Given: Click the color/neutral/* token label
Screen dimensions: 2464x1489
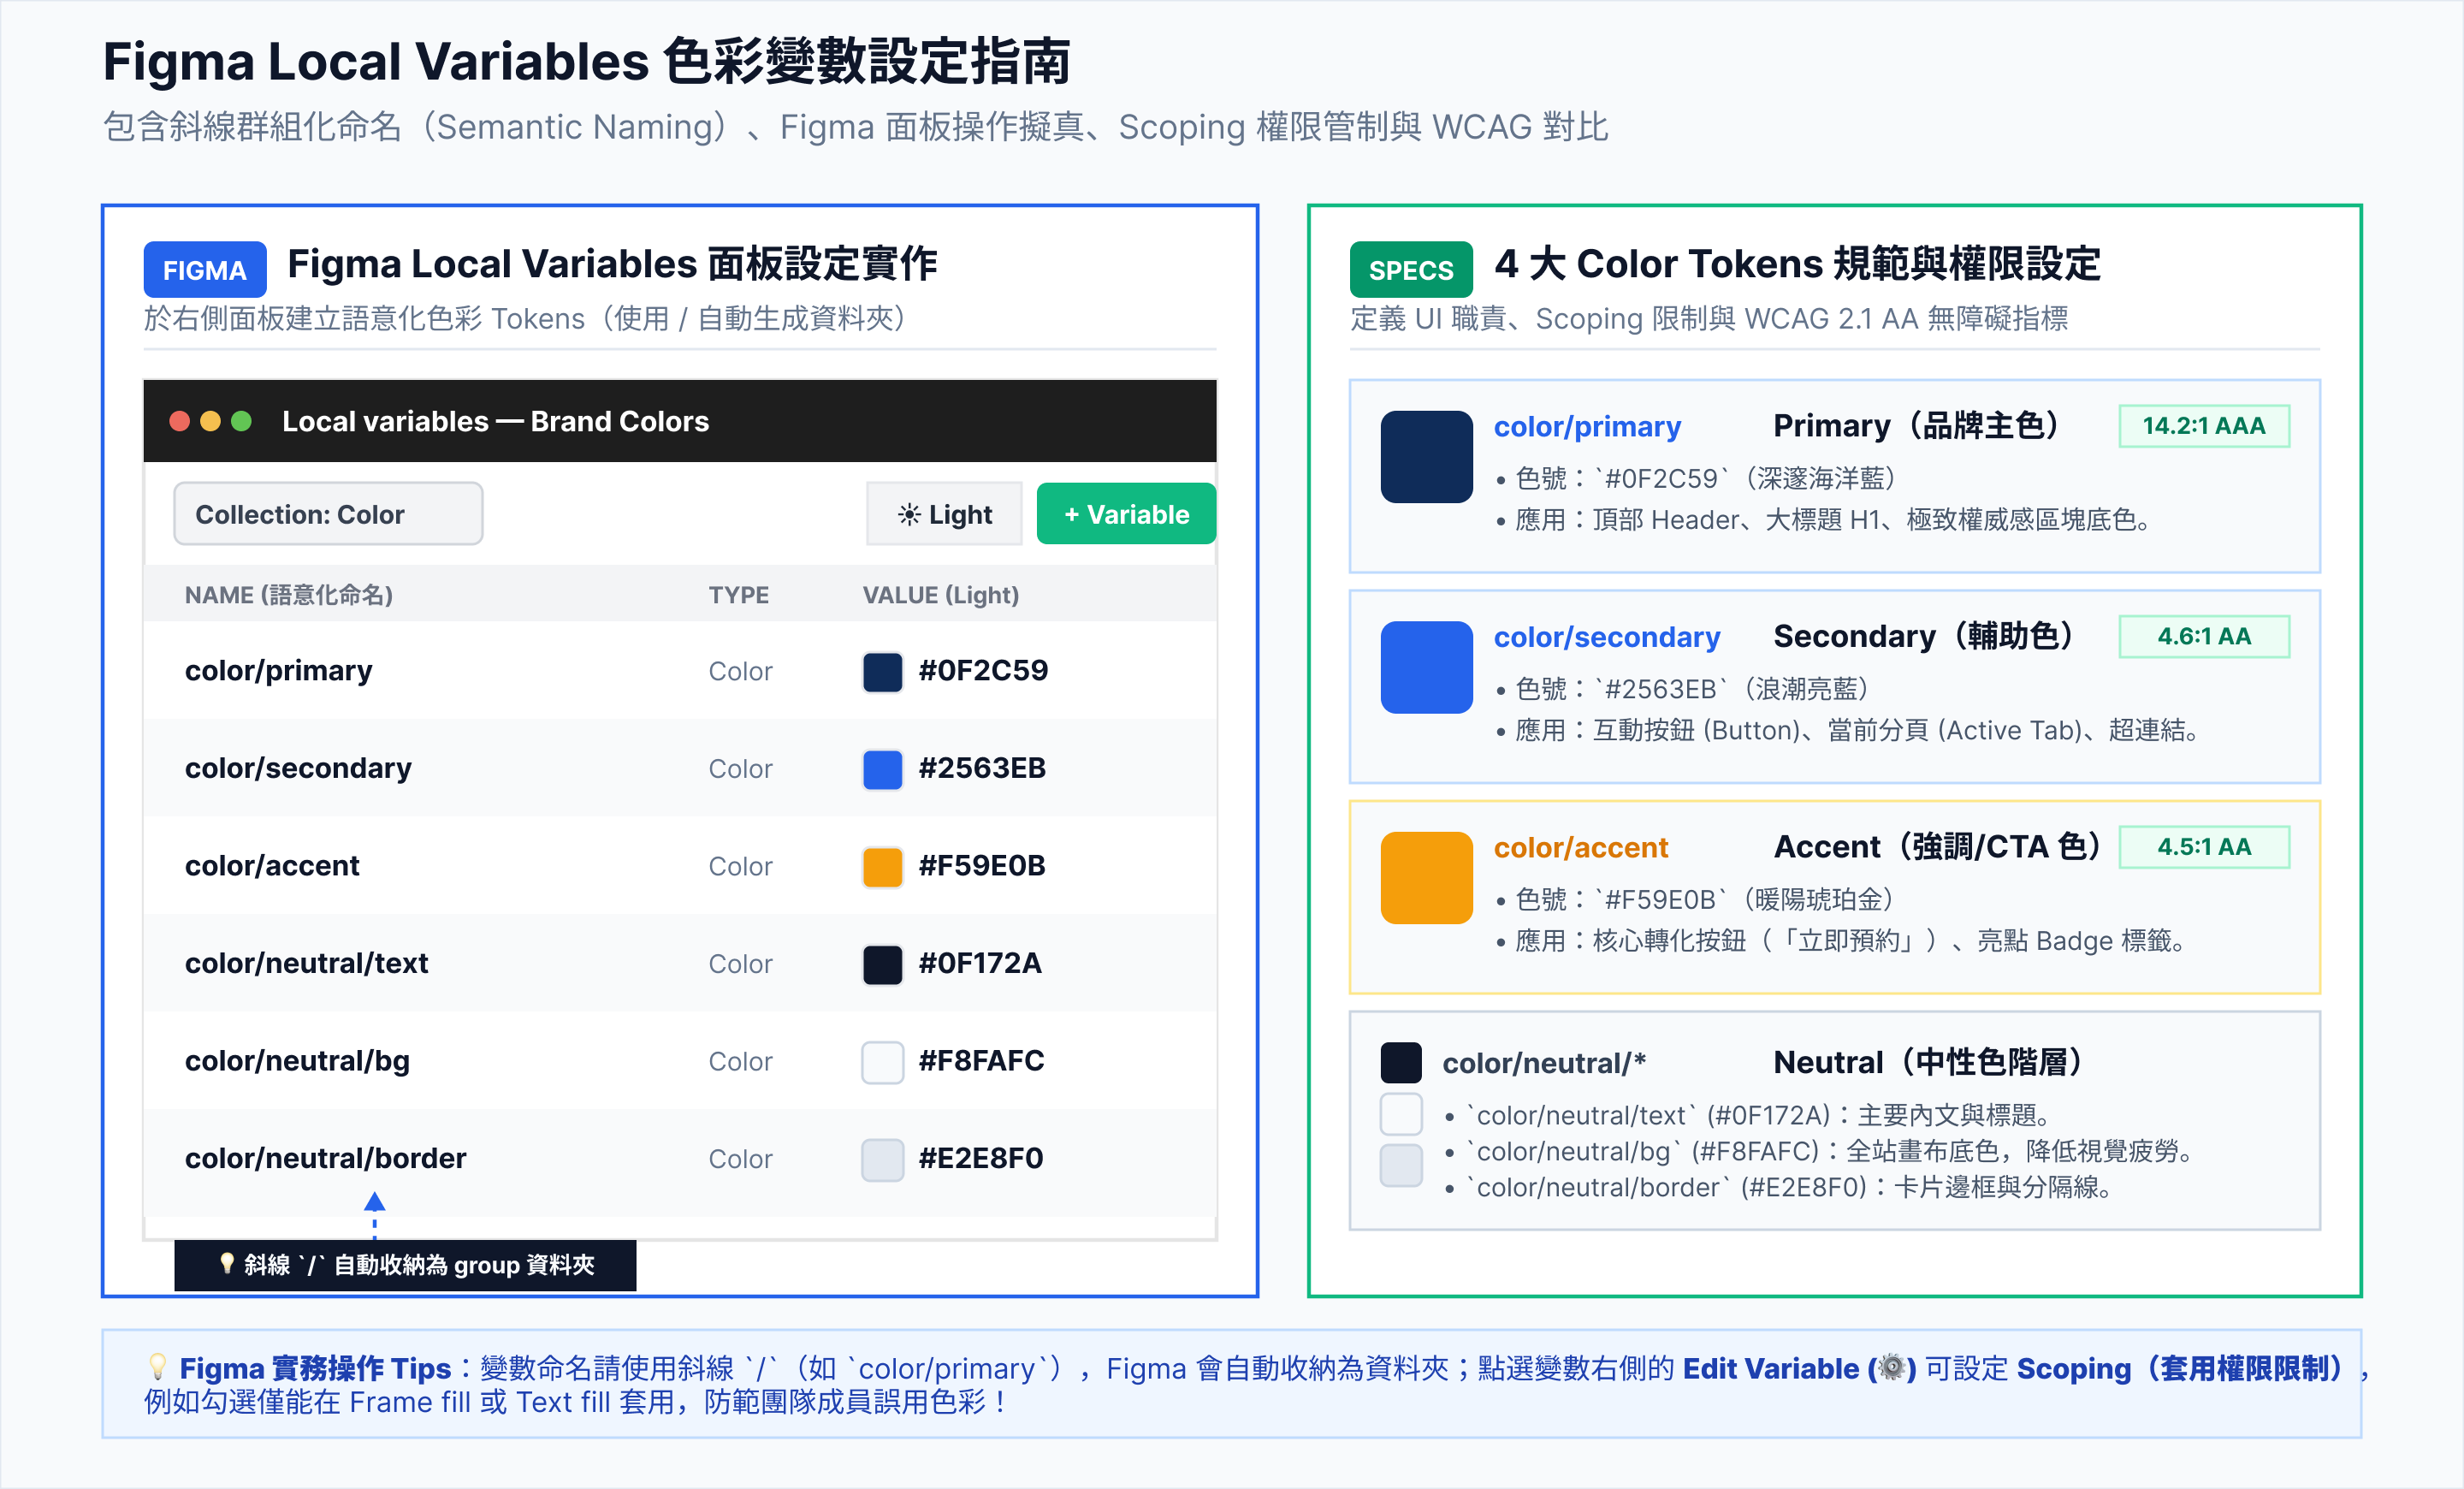Looking at the screenshot, I should [x=1544, y=1063].
